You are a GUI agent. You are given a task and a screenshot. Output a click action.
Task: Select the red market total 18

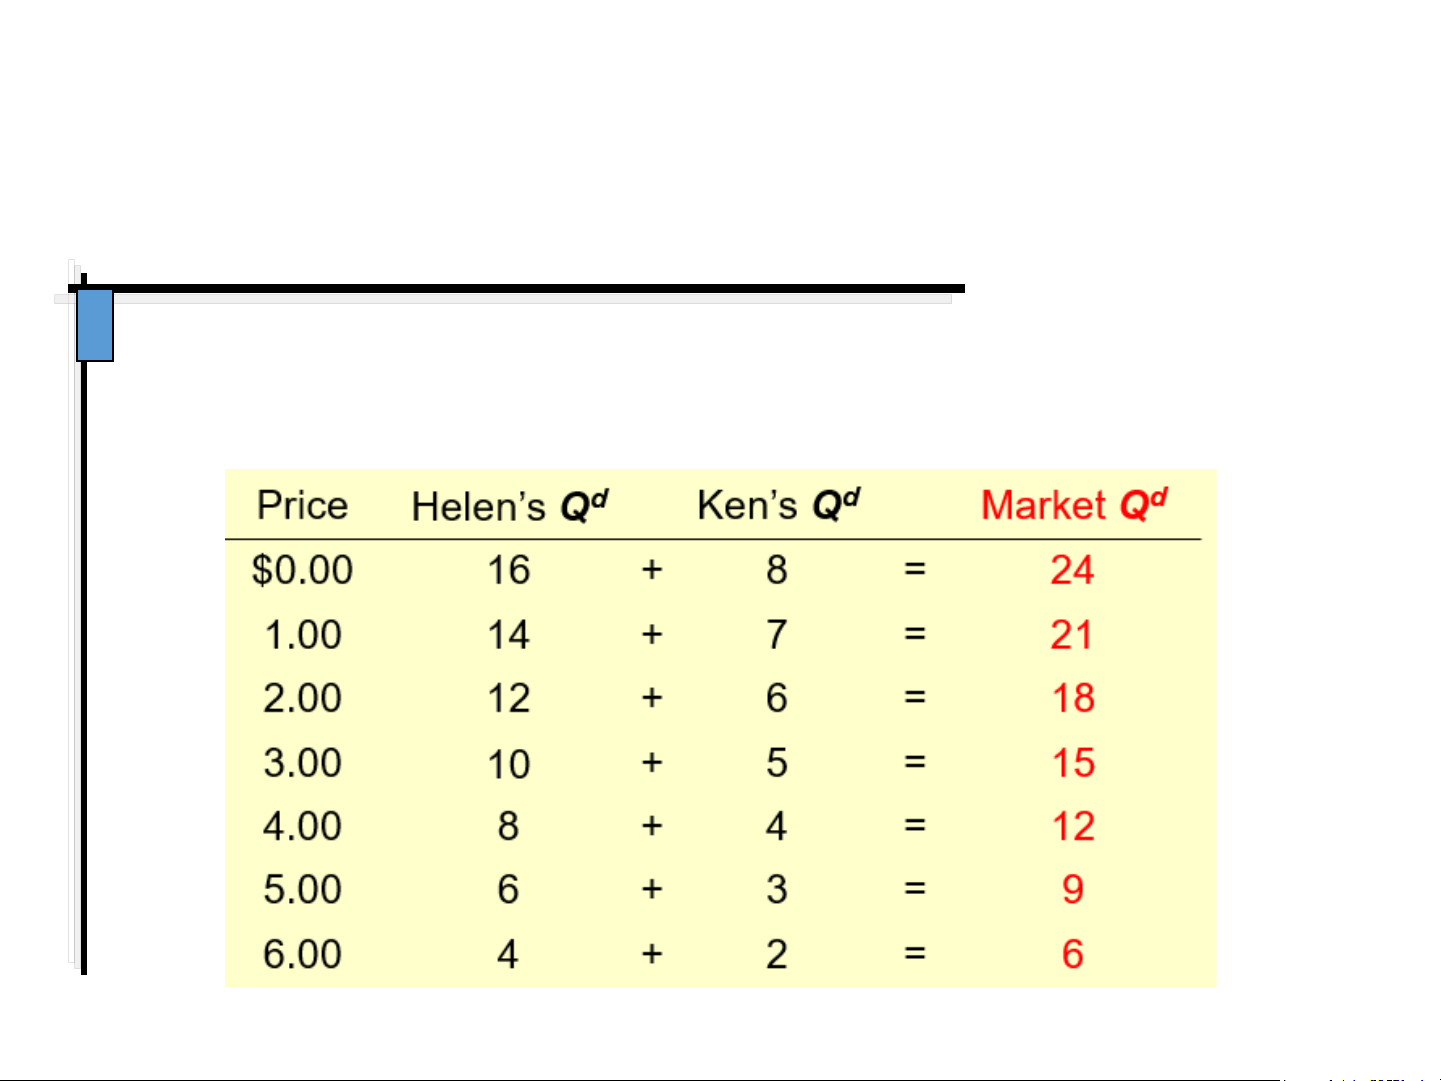(1073, 699)
